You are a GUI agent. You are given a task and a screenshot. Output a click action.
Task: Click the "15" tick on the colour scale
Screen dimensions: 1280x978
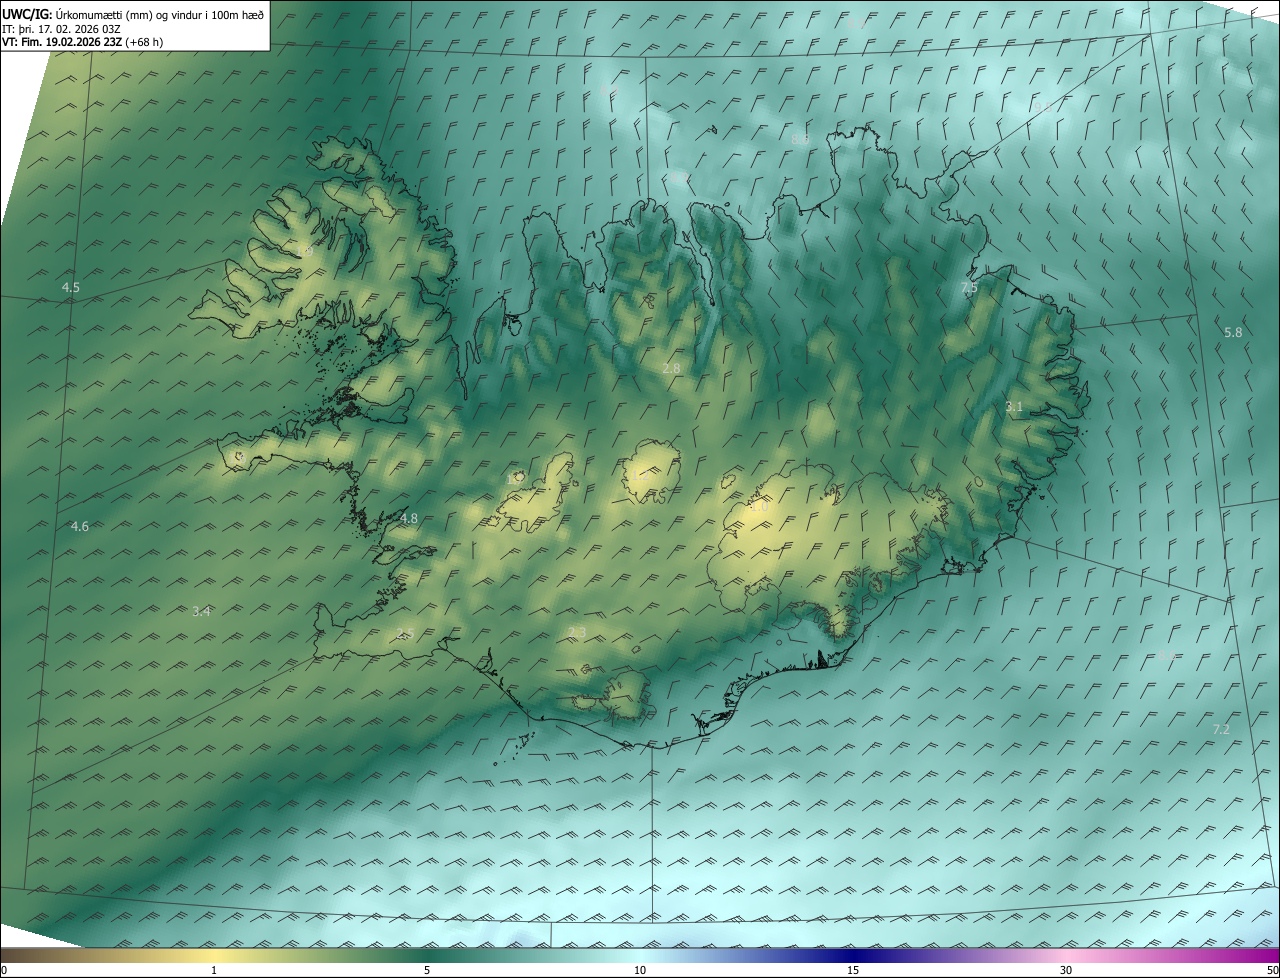click(x=853, y=970)
